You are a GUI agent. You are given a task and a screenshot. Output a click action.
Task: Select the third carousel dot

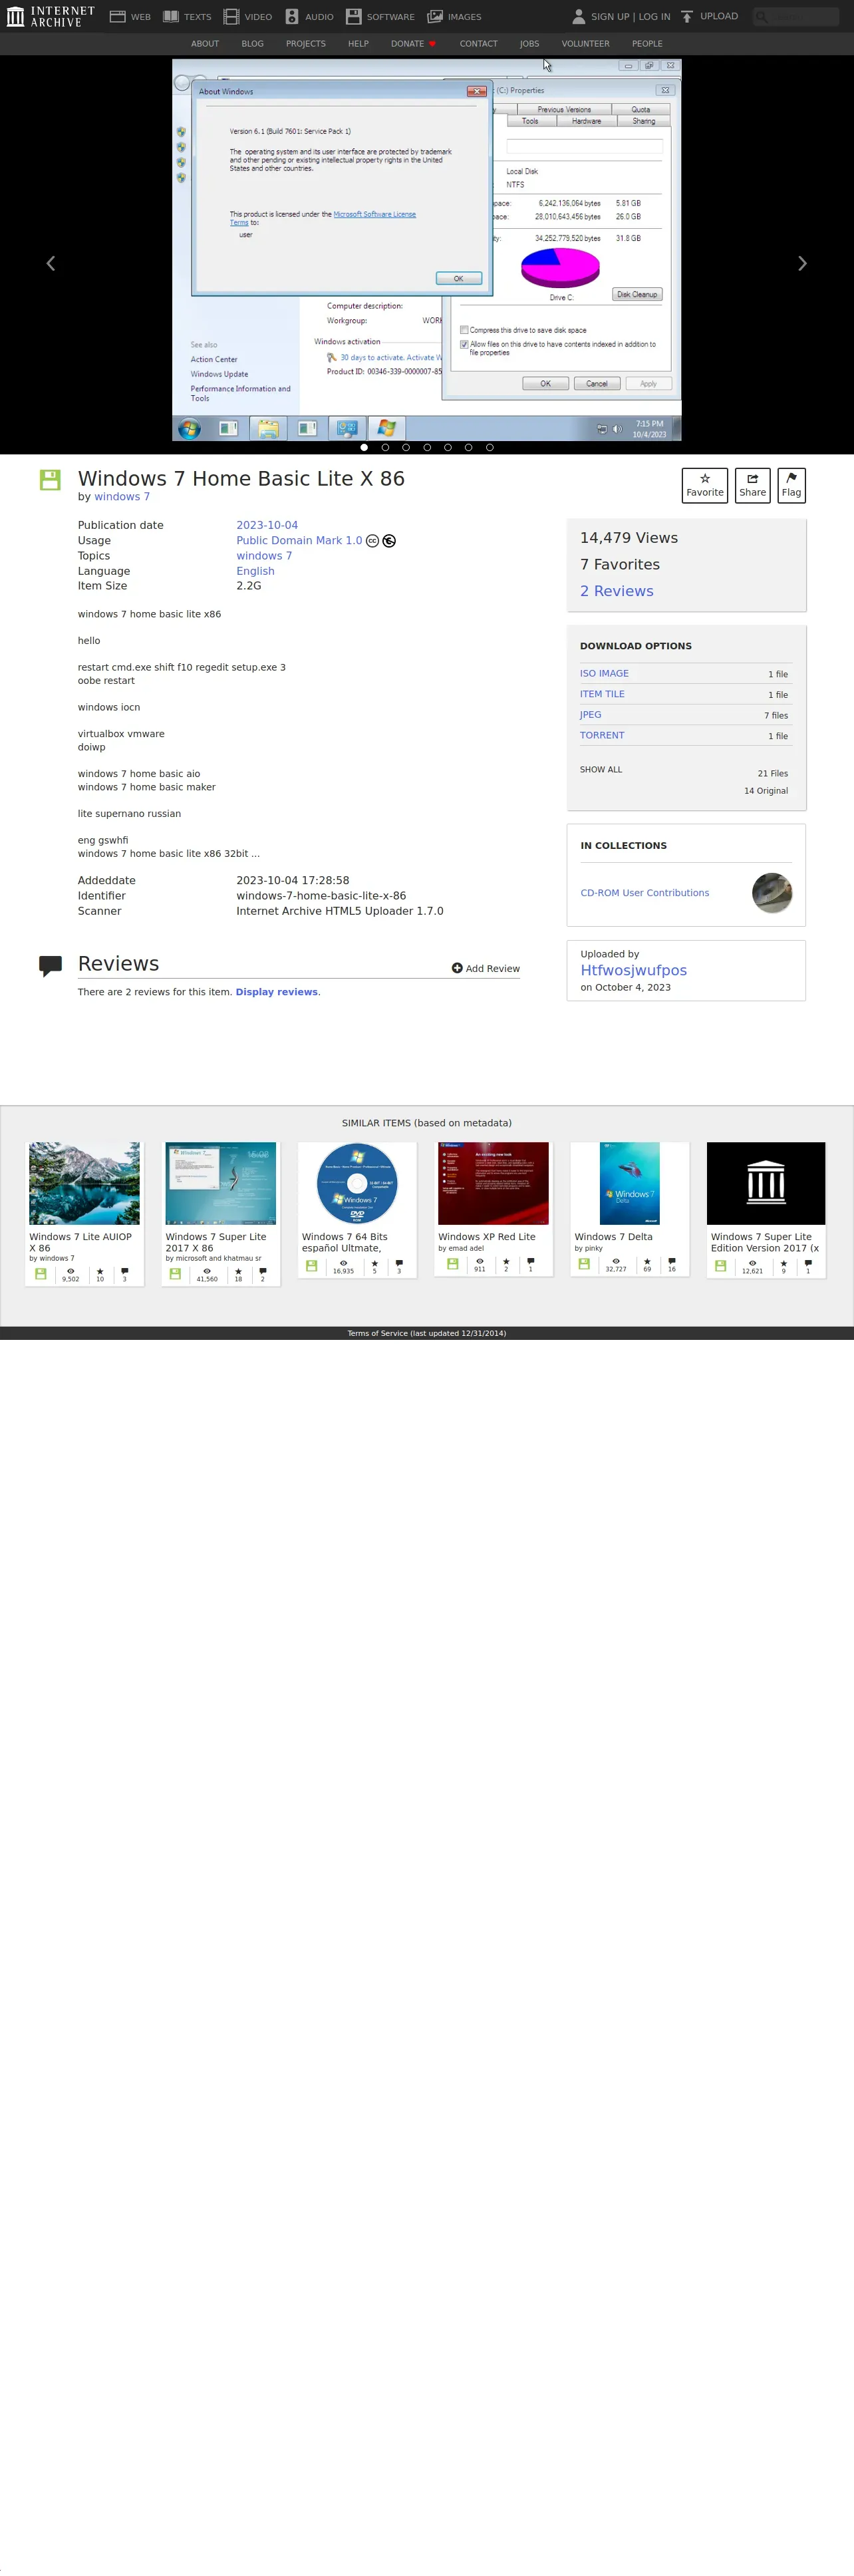(406, 447)
